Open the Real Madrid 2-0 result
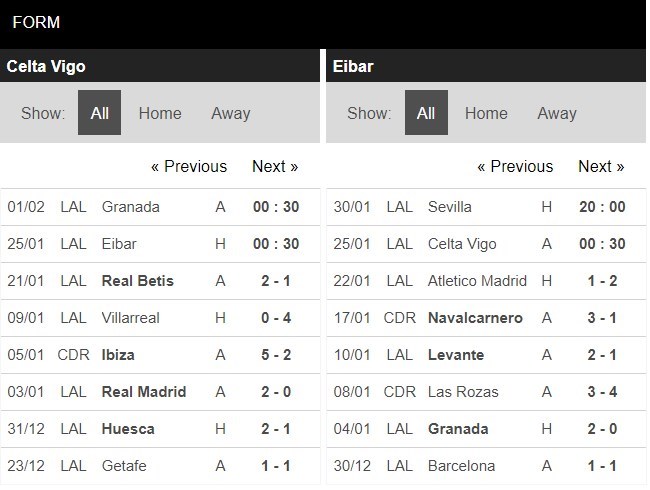 (160, 392)
